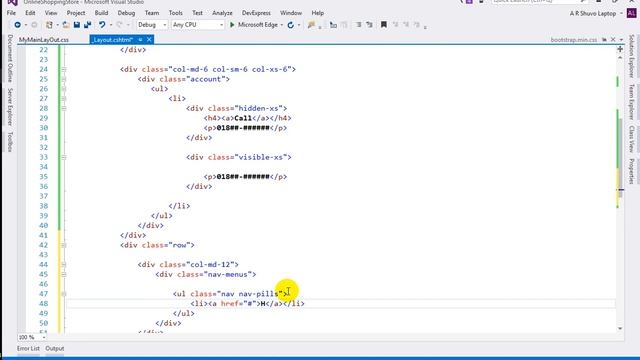Collapse the ul block at line 47
Screen dimensions: 640x360
click(64, 294)
